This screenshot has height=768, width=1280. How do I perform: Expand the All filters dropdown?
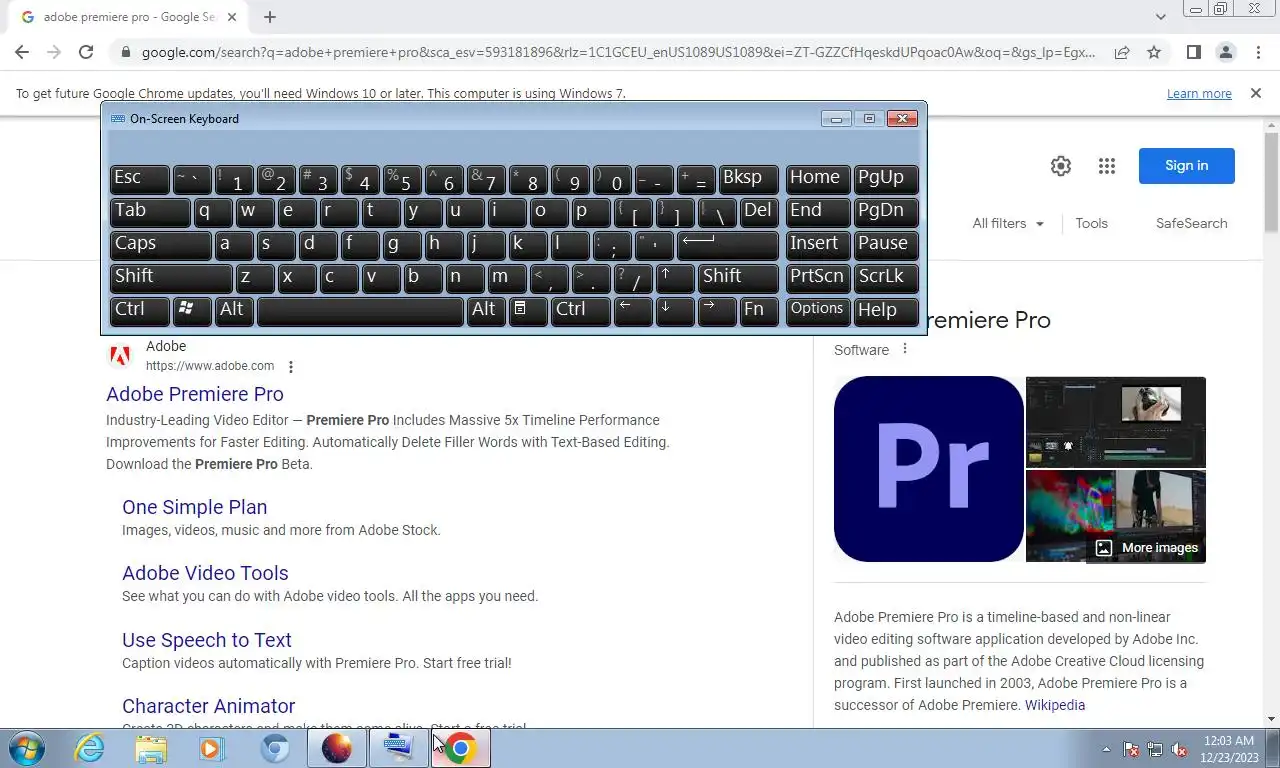[1008, 223]
